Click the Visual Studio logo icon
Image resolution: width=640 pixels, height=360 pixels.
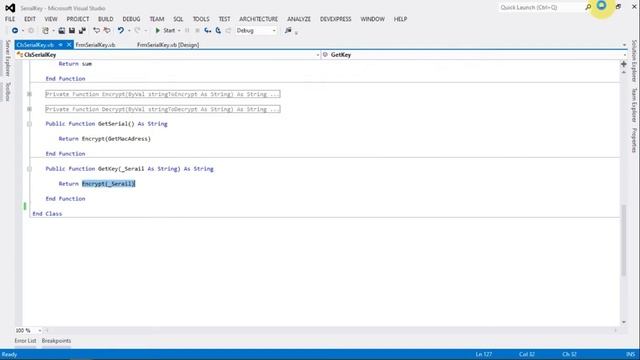click(10, 8)
